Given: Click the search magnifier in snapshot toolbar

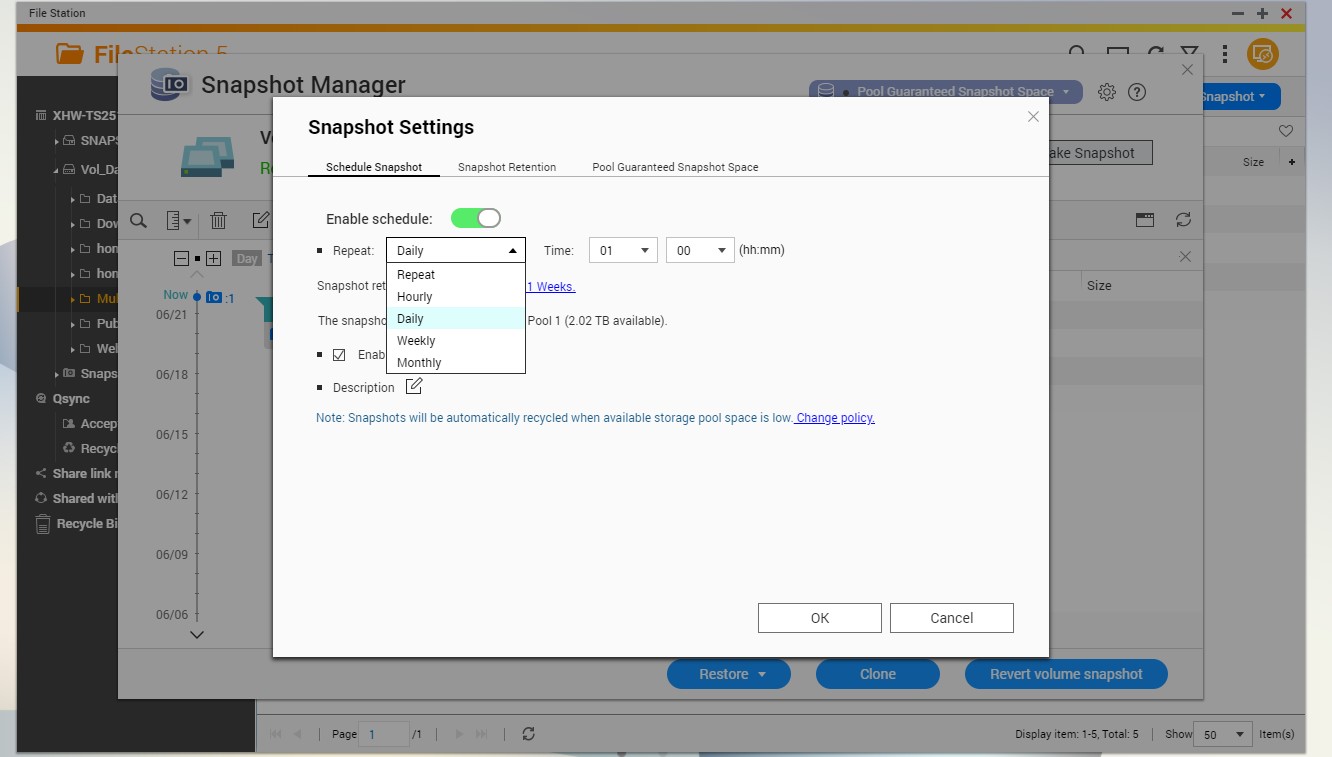Looking at the screenshot, I should 139,221.
